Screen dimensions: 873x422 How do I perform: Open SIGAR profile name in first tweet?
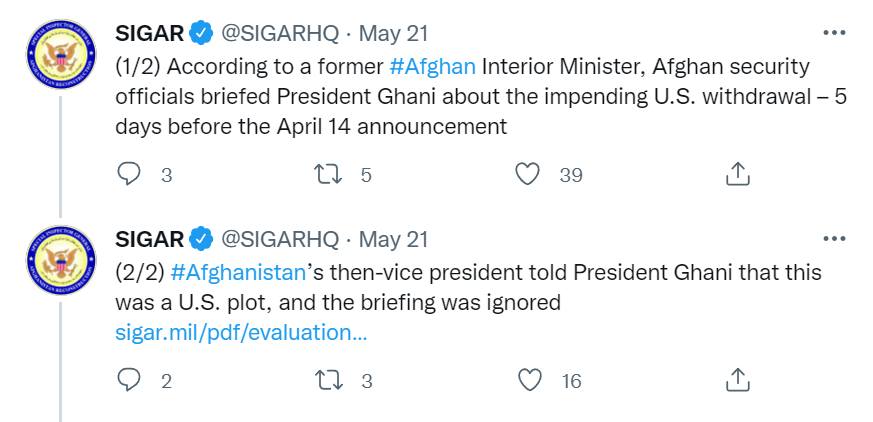pos(150,33)
